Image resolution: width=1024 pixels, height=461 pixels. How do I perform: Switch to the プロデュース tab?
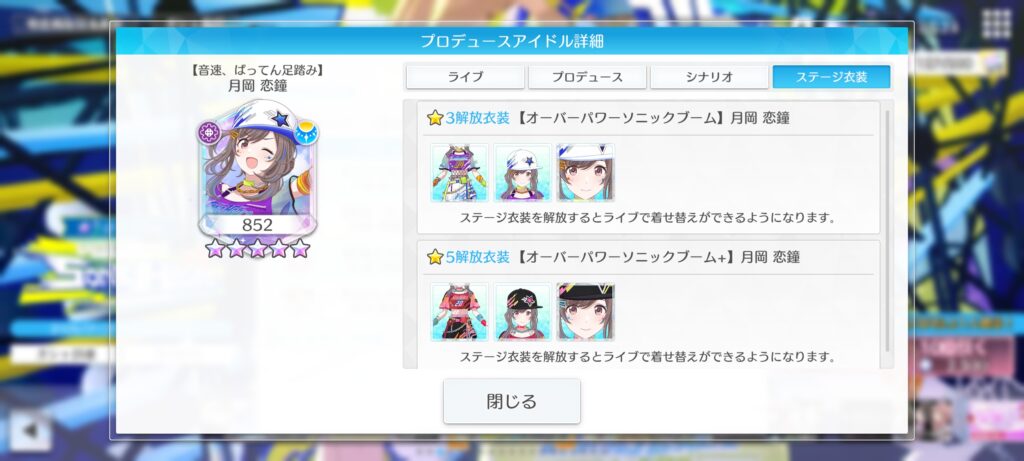[x=587, y=77]
